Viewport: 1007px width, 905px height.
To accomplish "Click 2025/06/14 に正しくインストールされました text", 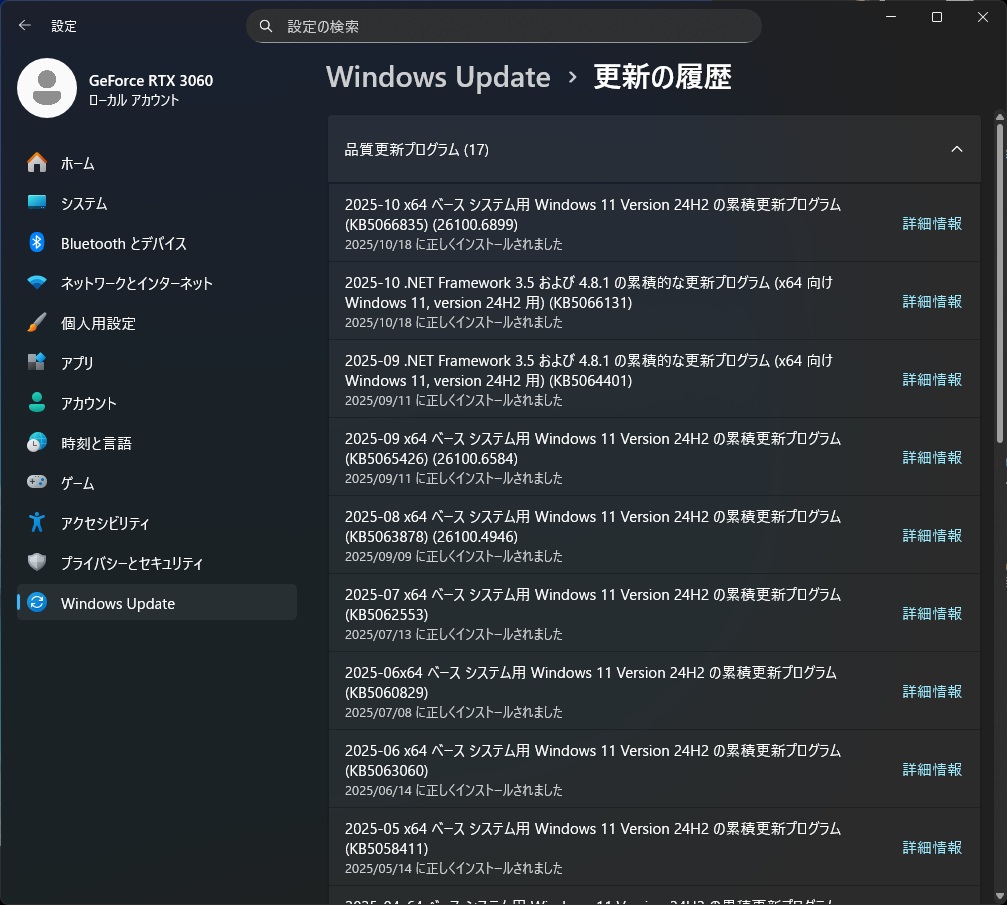I will (x=453, y=791).
